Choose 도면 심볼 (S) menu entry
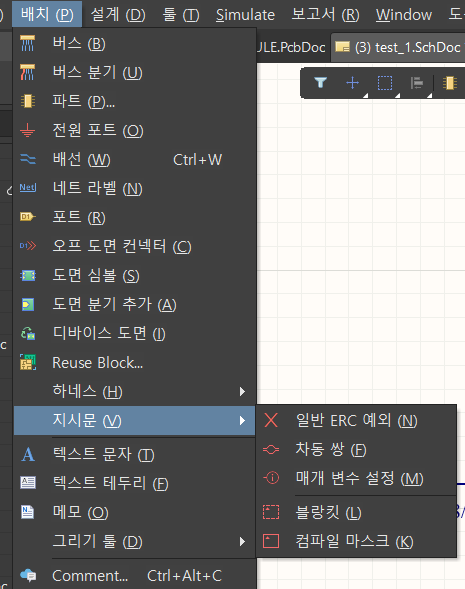 134,275
